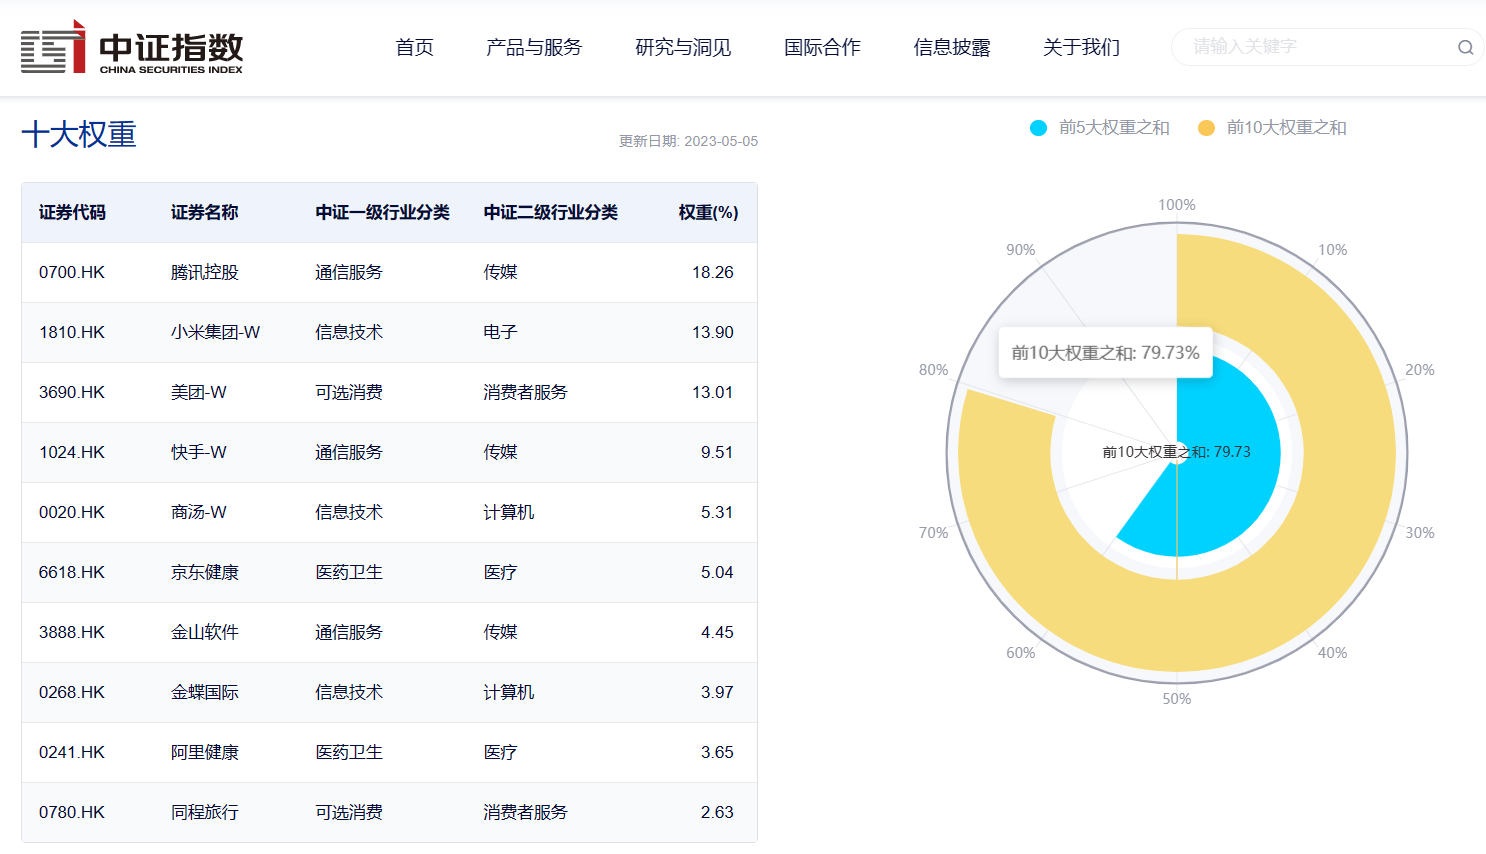1486x854 pixels.
Task: Select the security code 0268.HK
Action: pyautogui.click(x=72, y=692)
